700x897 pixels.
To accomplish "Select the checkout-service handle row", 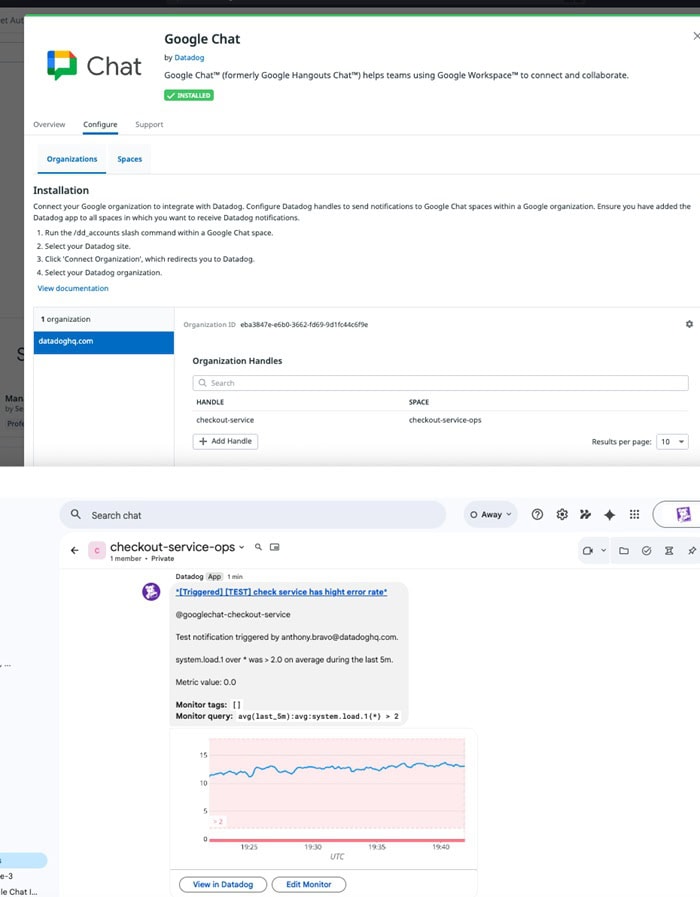I will pyautogui.click(x=440, y=420).
